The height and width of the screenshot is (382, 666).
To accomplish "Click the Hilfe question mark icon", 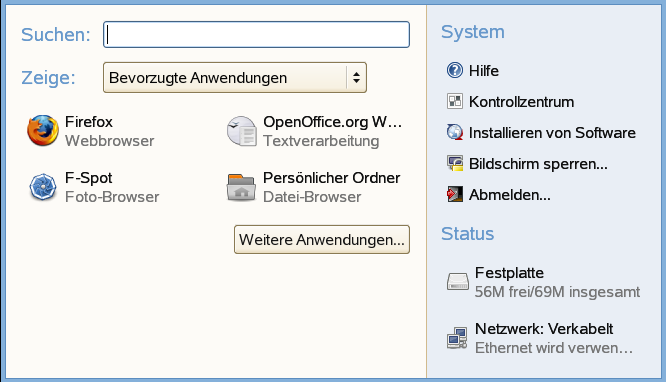I will coord(455,70).
